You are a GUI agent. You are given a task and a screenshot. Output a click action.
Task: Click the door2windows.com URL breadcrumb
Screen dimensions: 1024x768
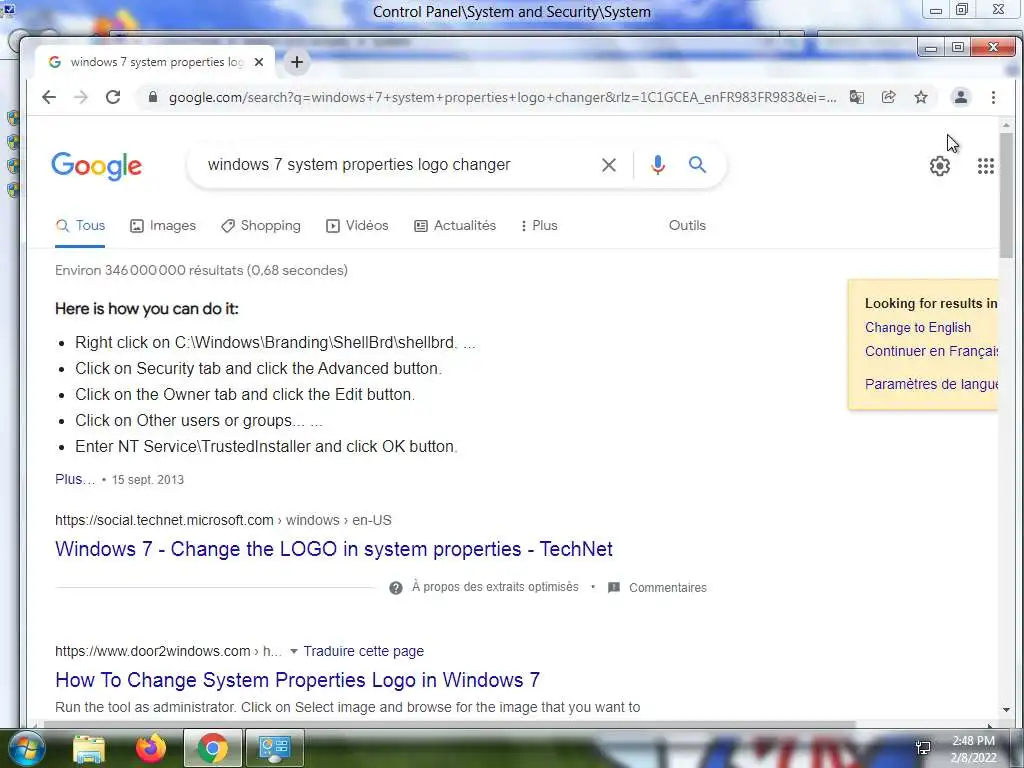click(x=168, y=652)
